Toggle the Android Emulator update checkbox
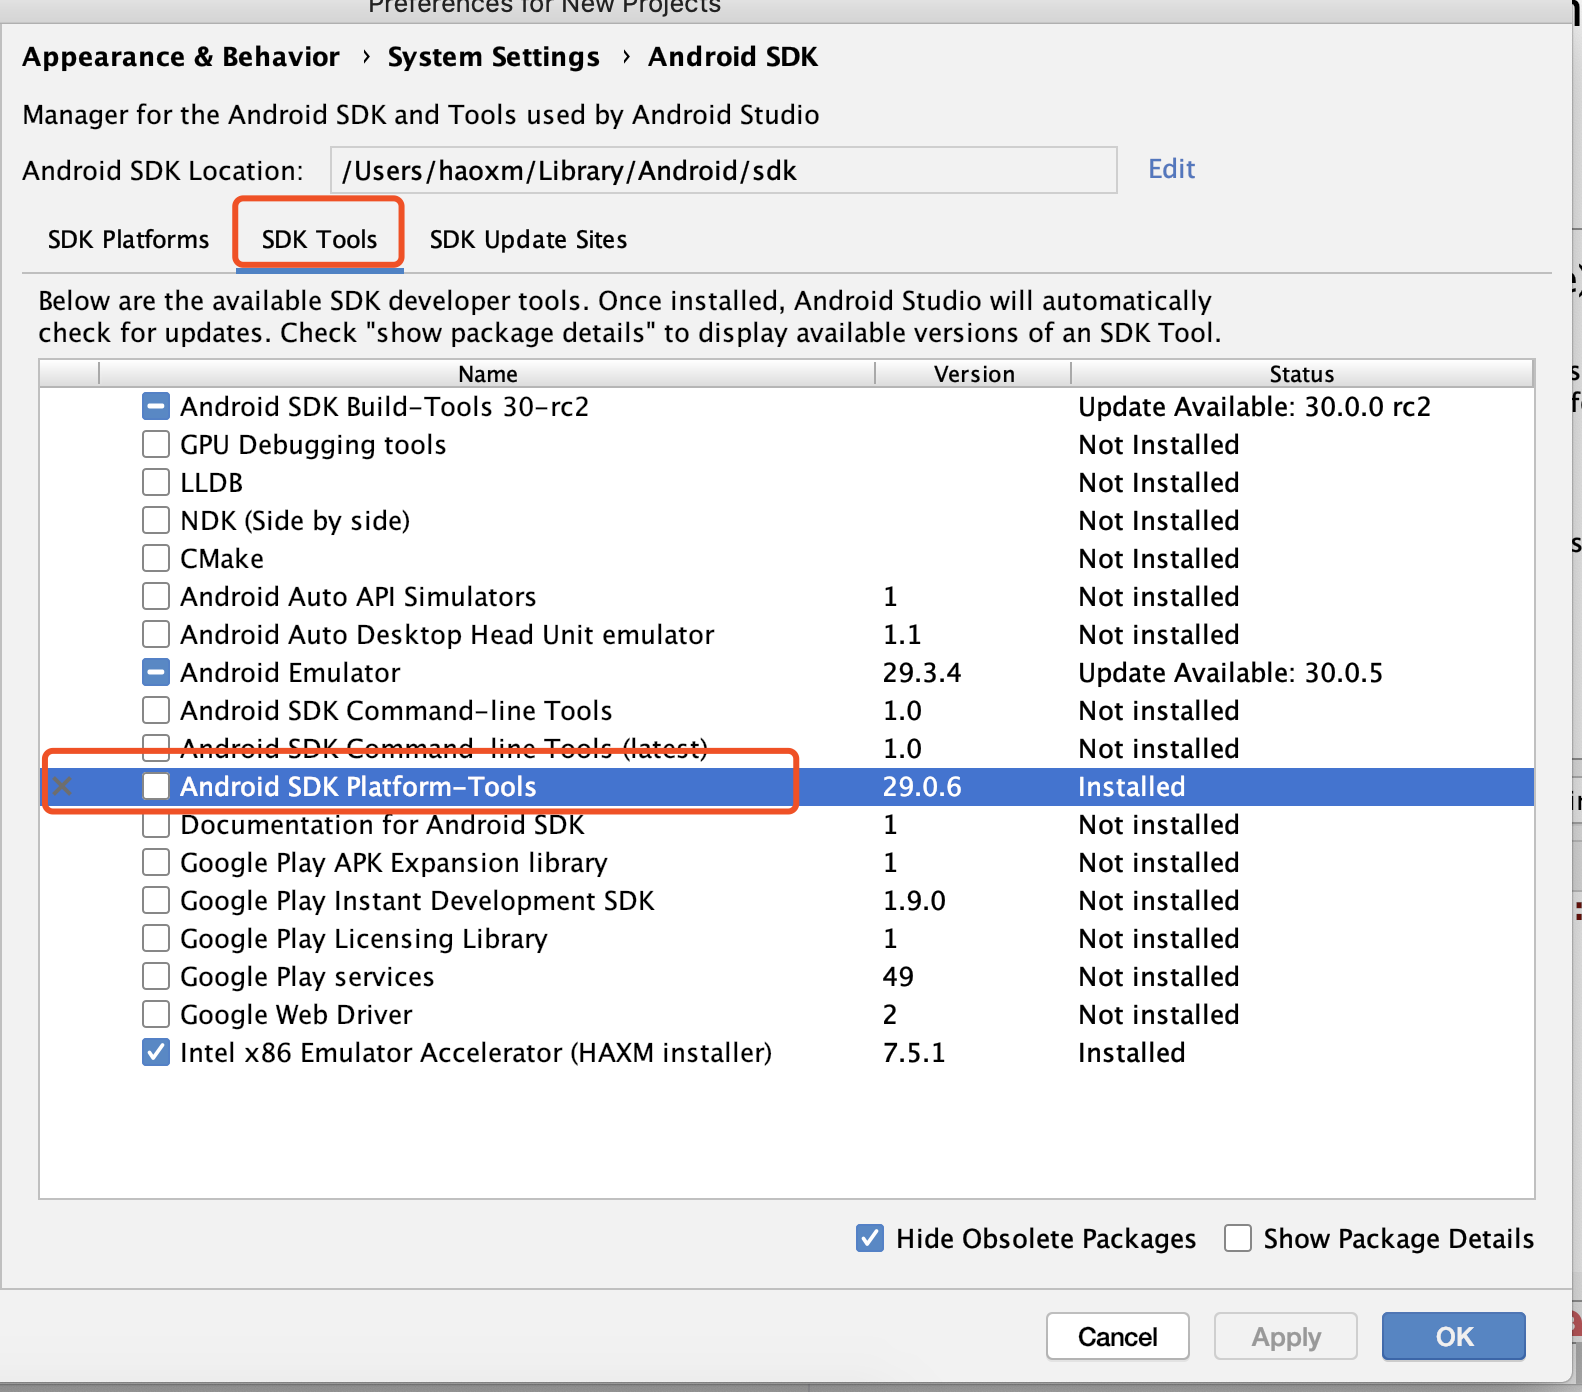Viewport: 1582px width, 1392px height. click(156, 673)
